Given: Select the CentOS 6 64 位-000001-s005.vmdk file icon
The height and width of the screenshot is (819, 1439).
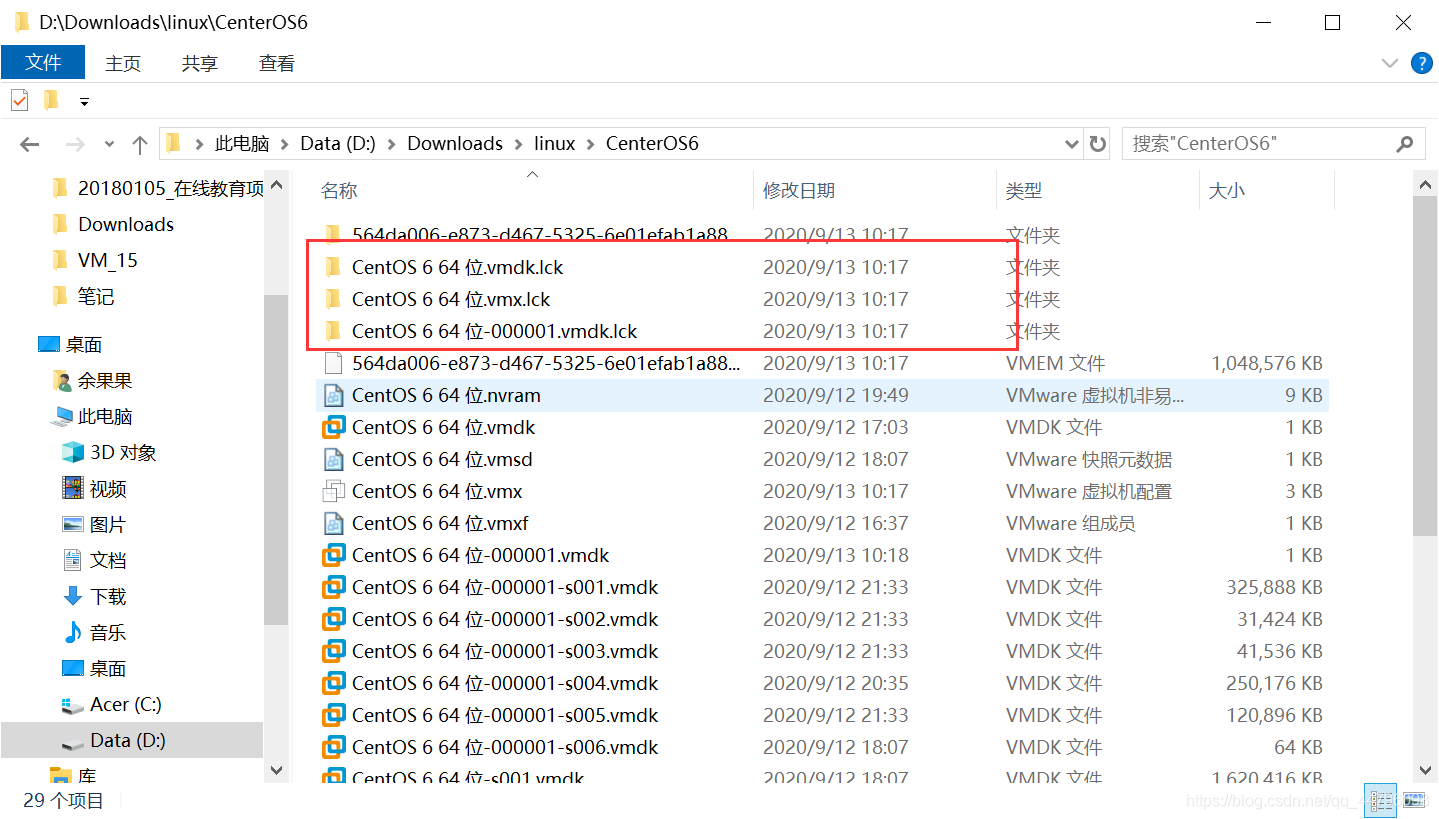Looking at the screenshot, I should tap(333, 715).
